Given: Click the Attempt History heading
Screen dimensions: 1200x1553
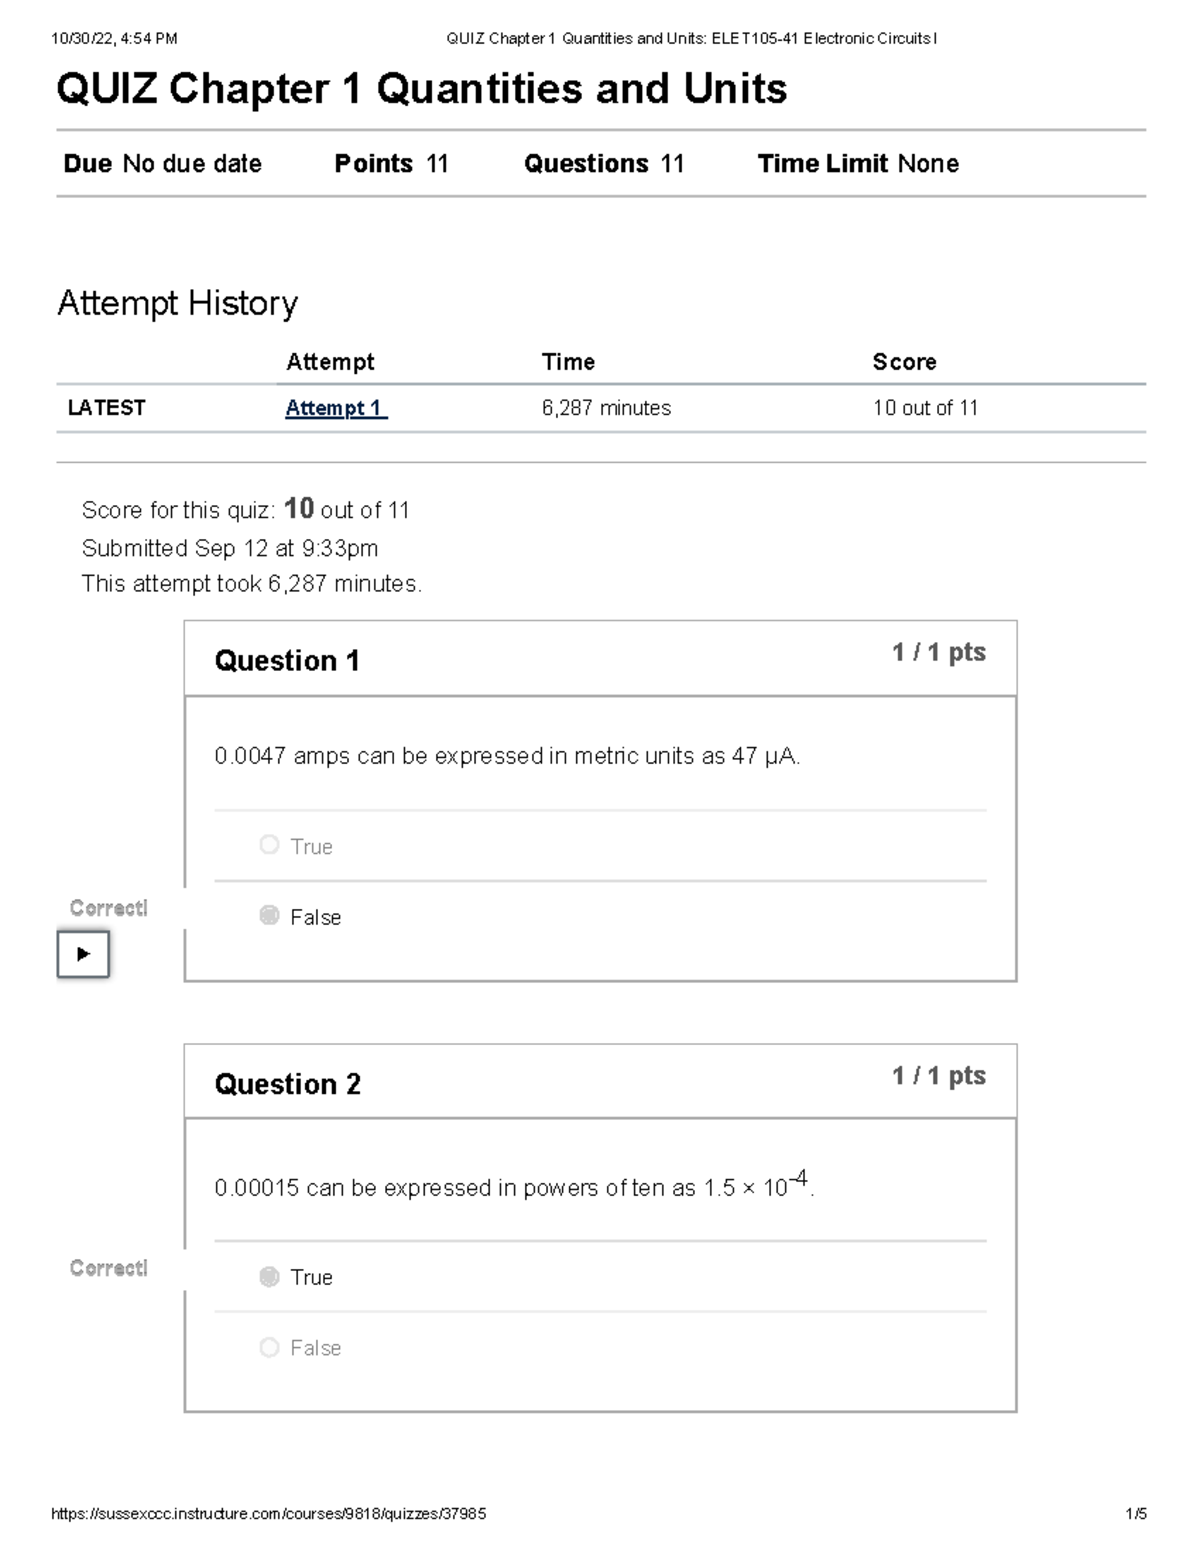Looking at the screenshot, I should pos(178,303).
